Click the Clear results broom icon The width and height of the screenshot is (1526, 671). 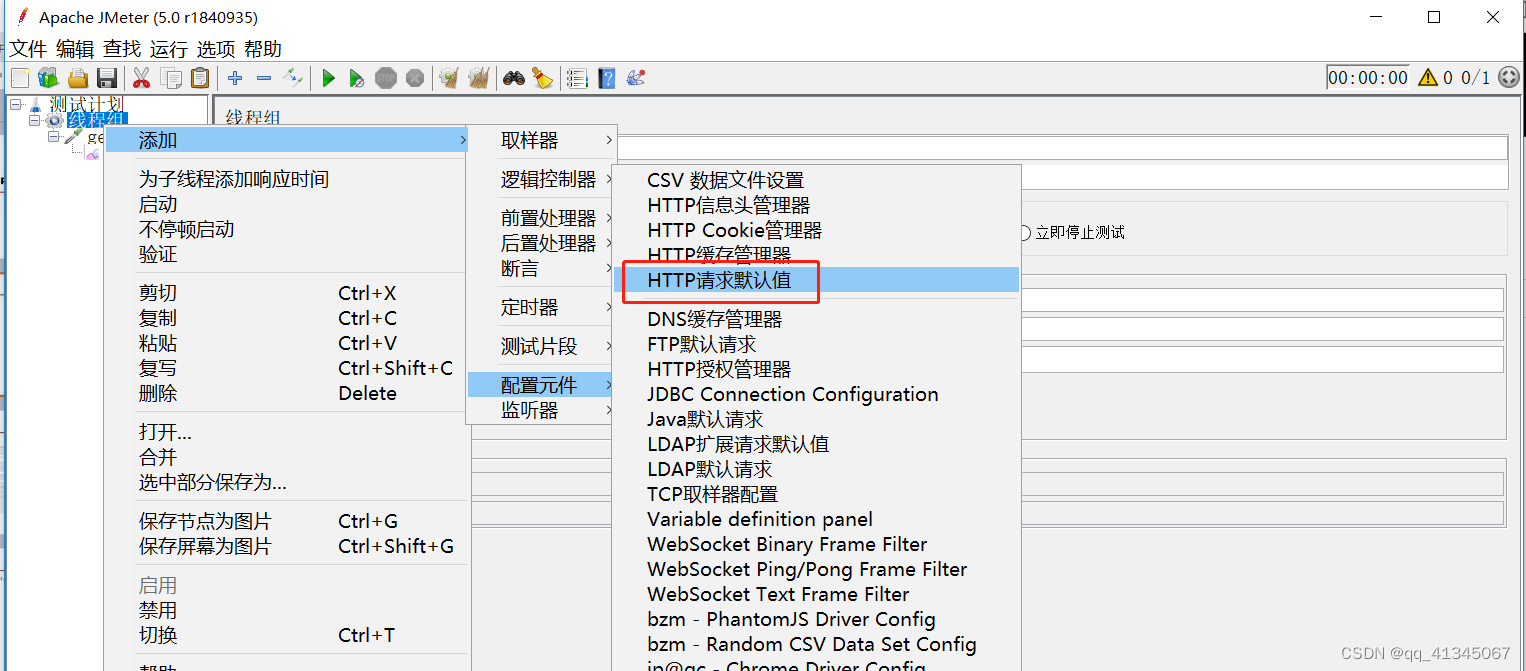click(x=450, y=78)
